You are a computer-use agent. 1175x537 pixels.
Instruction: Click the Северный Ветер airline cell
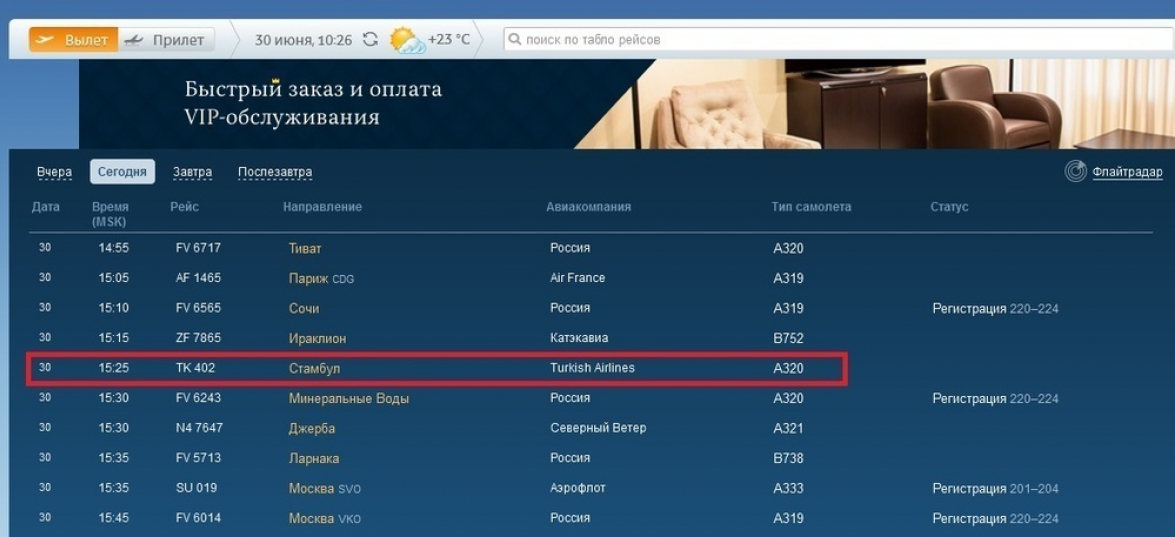[598, 428]
